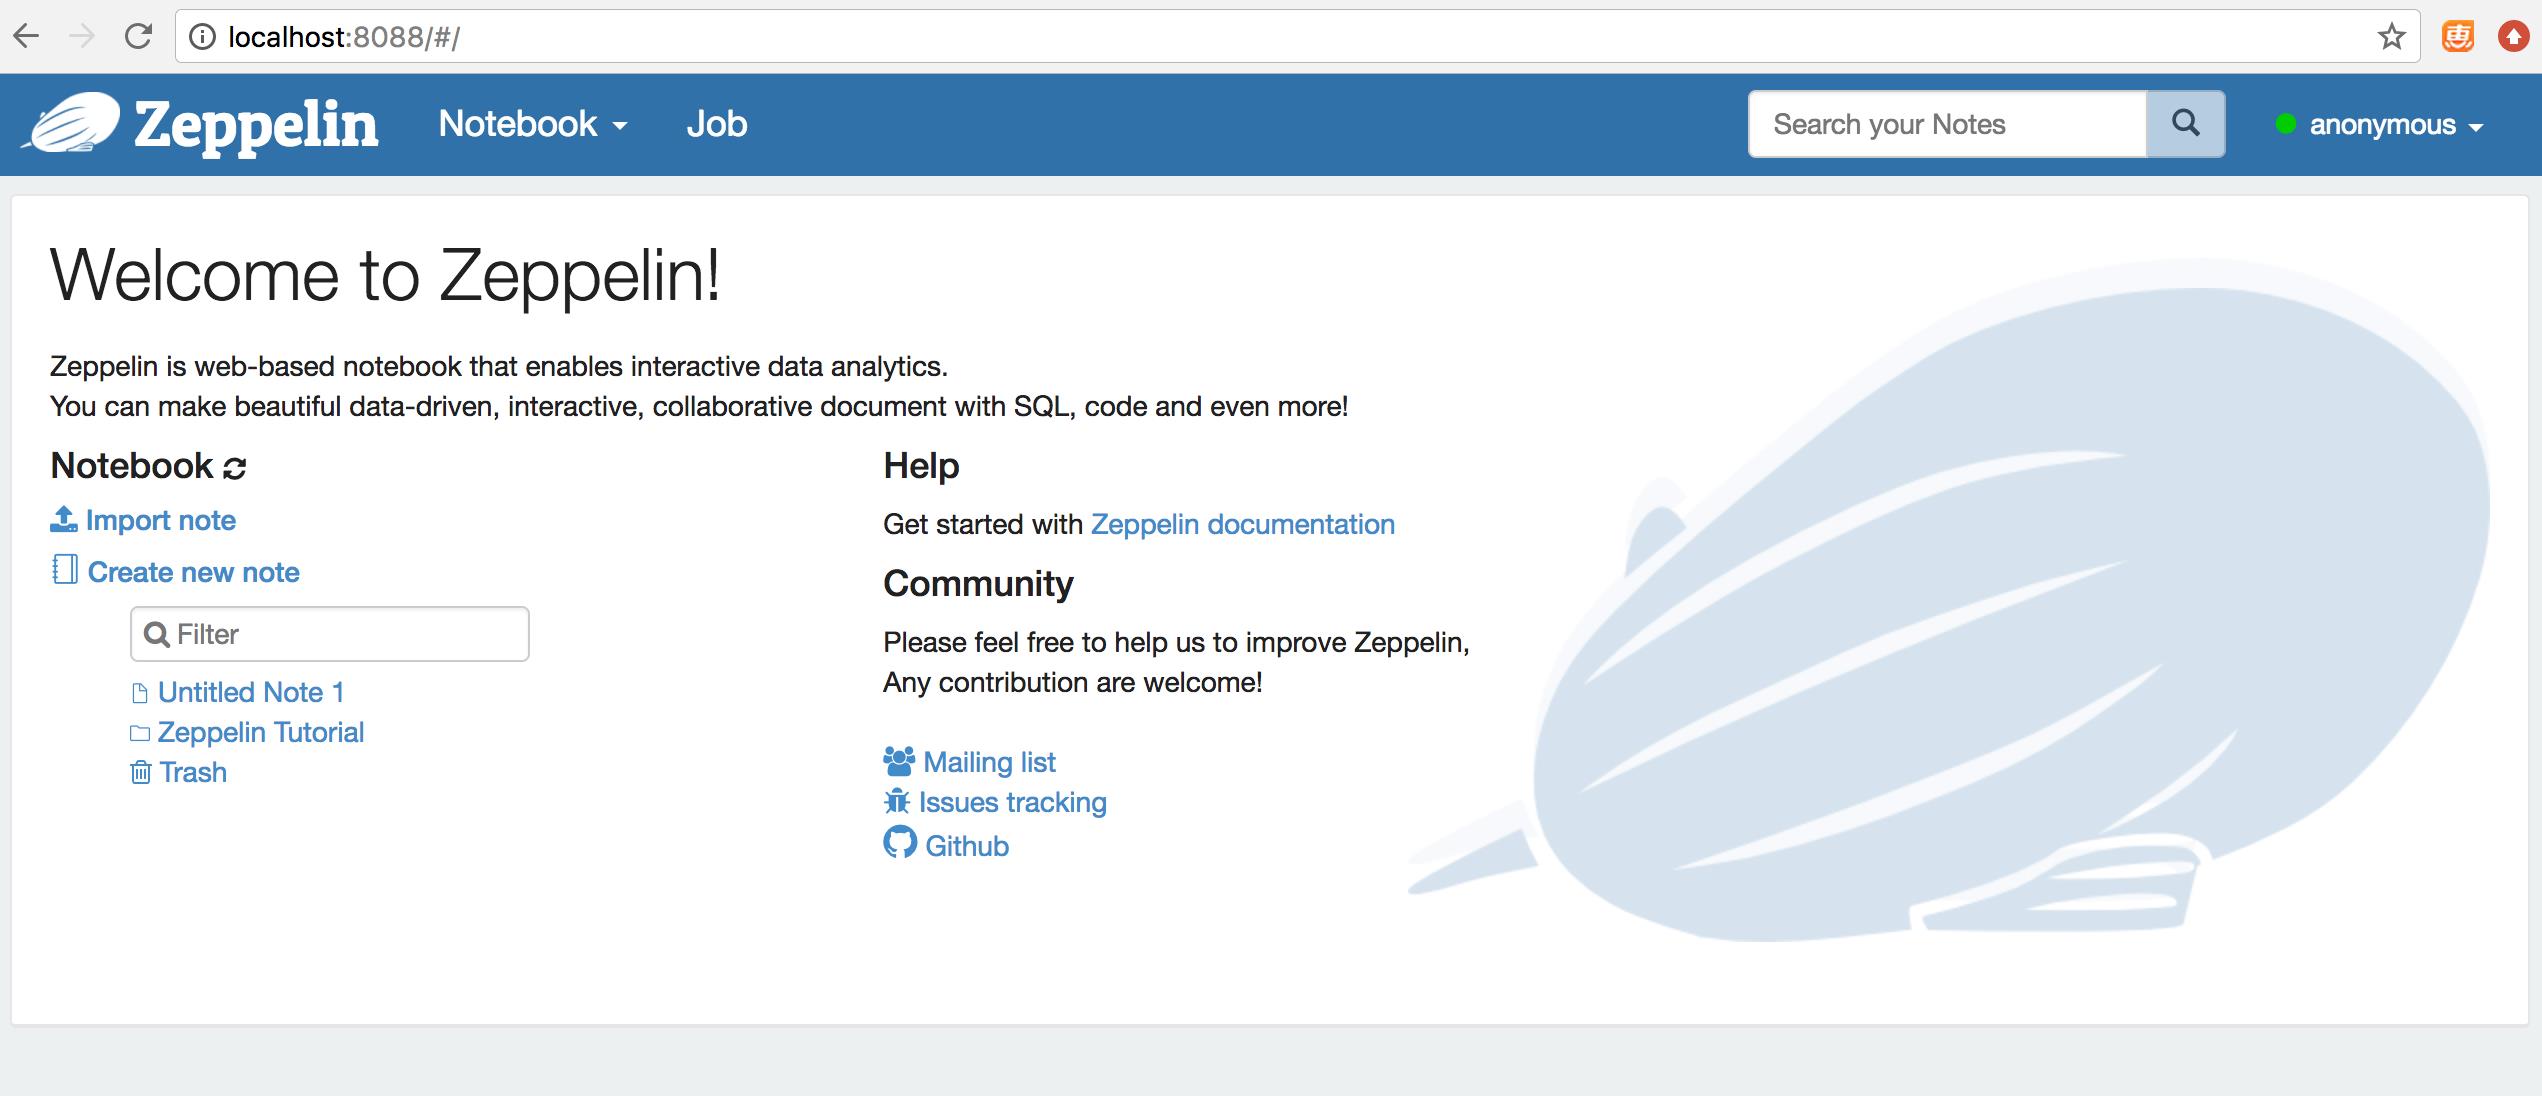This screenshot has width=2542, height=1096.
Task: Reload the page in browser
Action: coord(138,37)
